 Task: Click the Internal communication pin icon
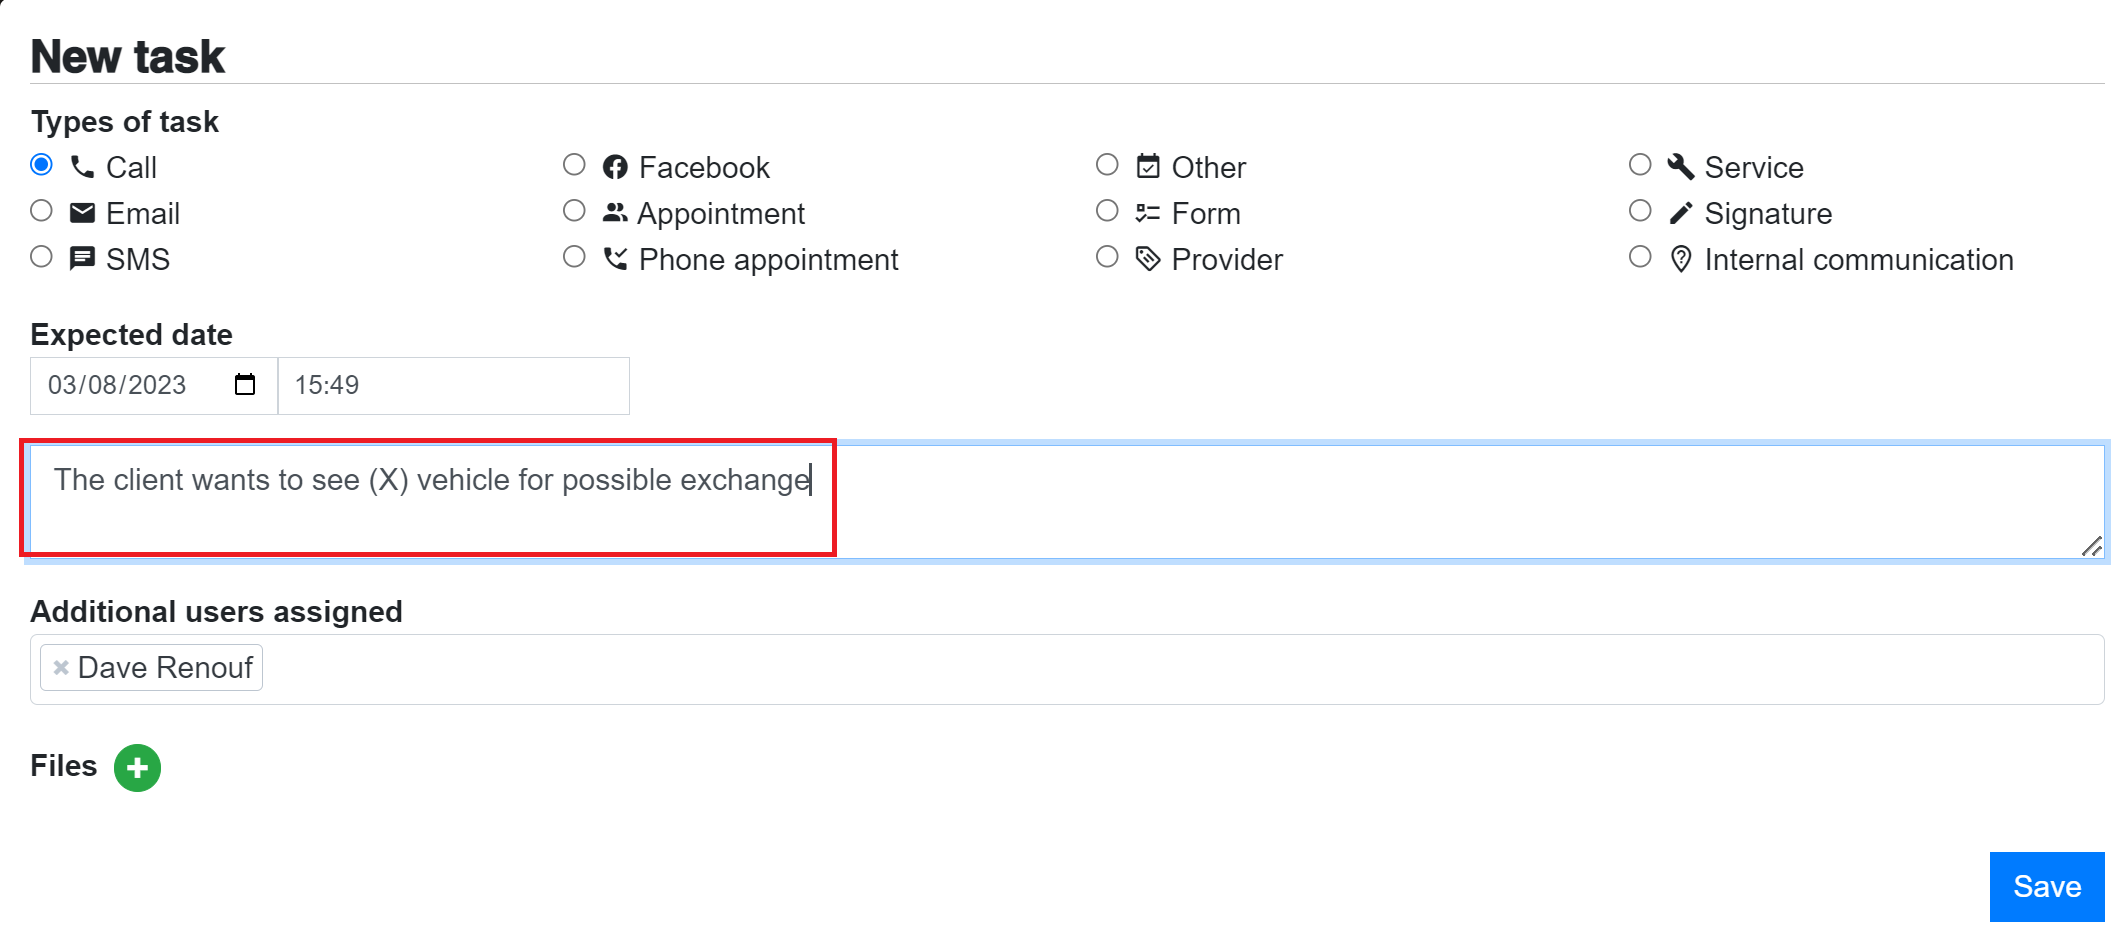(x=1681, y=259)
